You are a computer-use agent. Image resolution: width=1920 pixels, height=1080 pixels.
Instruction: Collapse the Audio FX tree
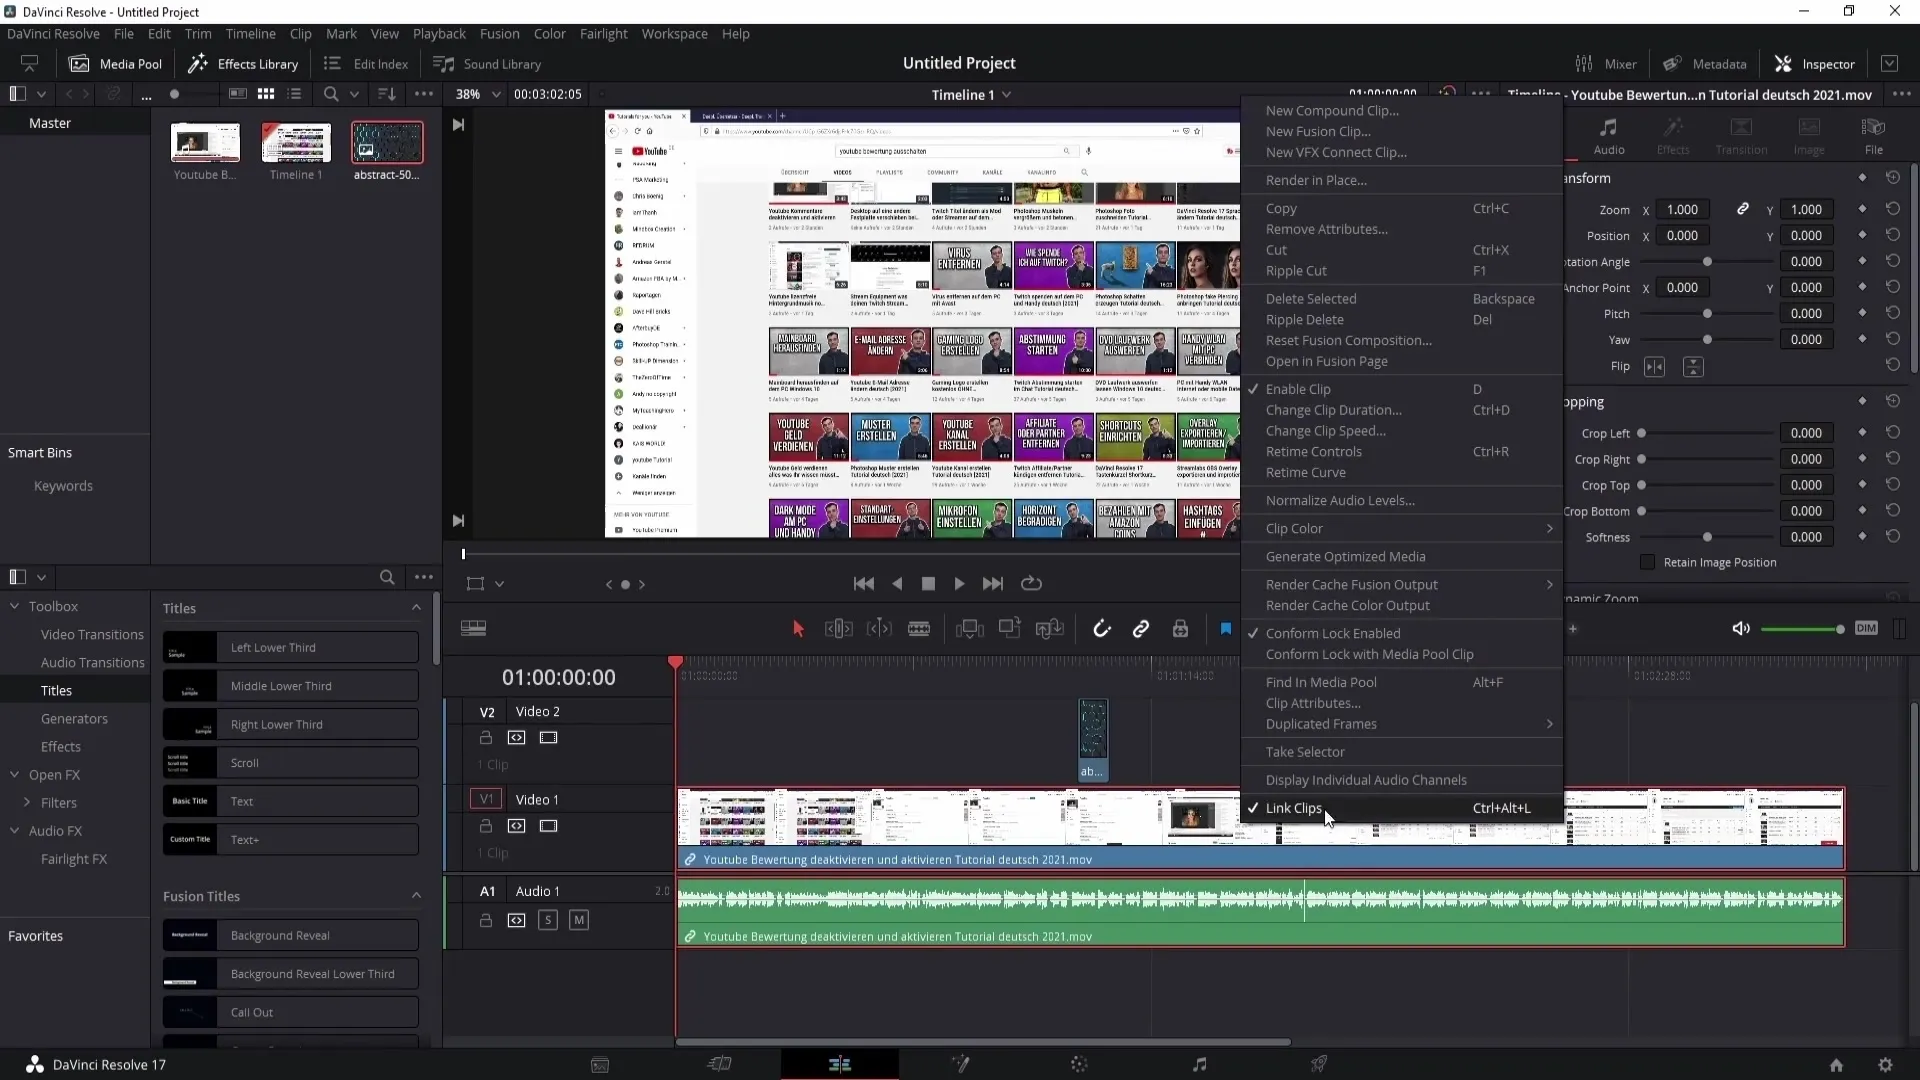pos(14,831)
